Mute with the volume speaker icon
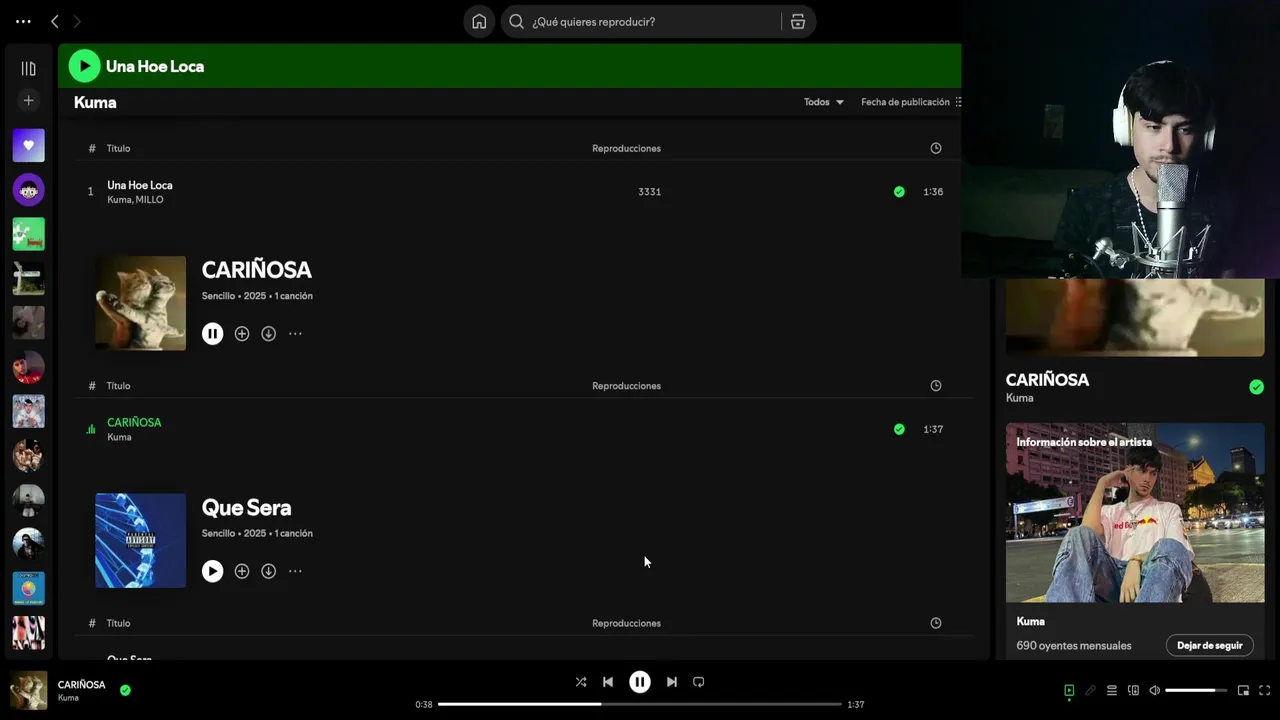This screenshot has width=1280, height=720. (1154, 690)
